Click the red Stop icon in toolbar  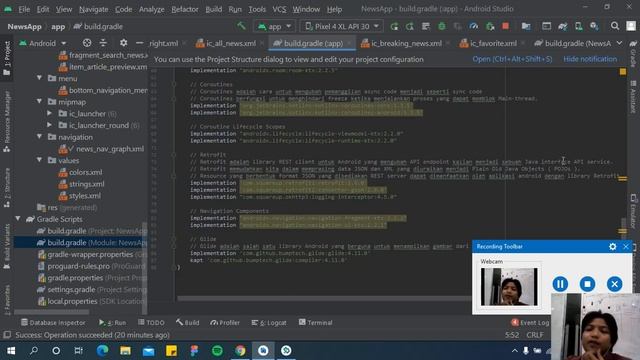[x=505, y=27]
